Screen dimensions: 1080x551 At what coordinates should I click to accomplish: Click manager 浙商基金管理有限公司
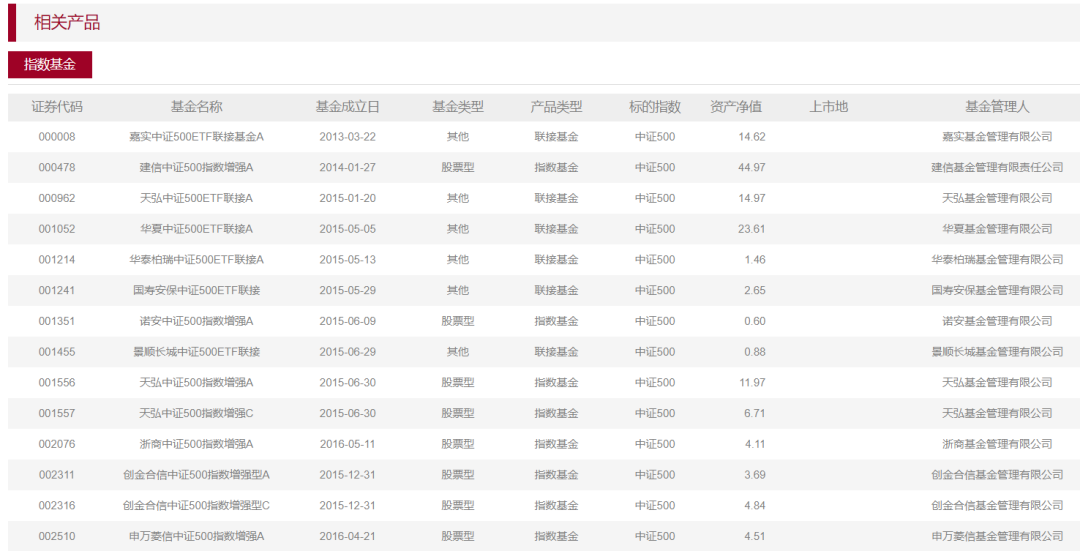coord(997,444)
